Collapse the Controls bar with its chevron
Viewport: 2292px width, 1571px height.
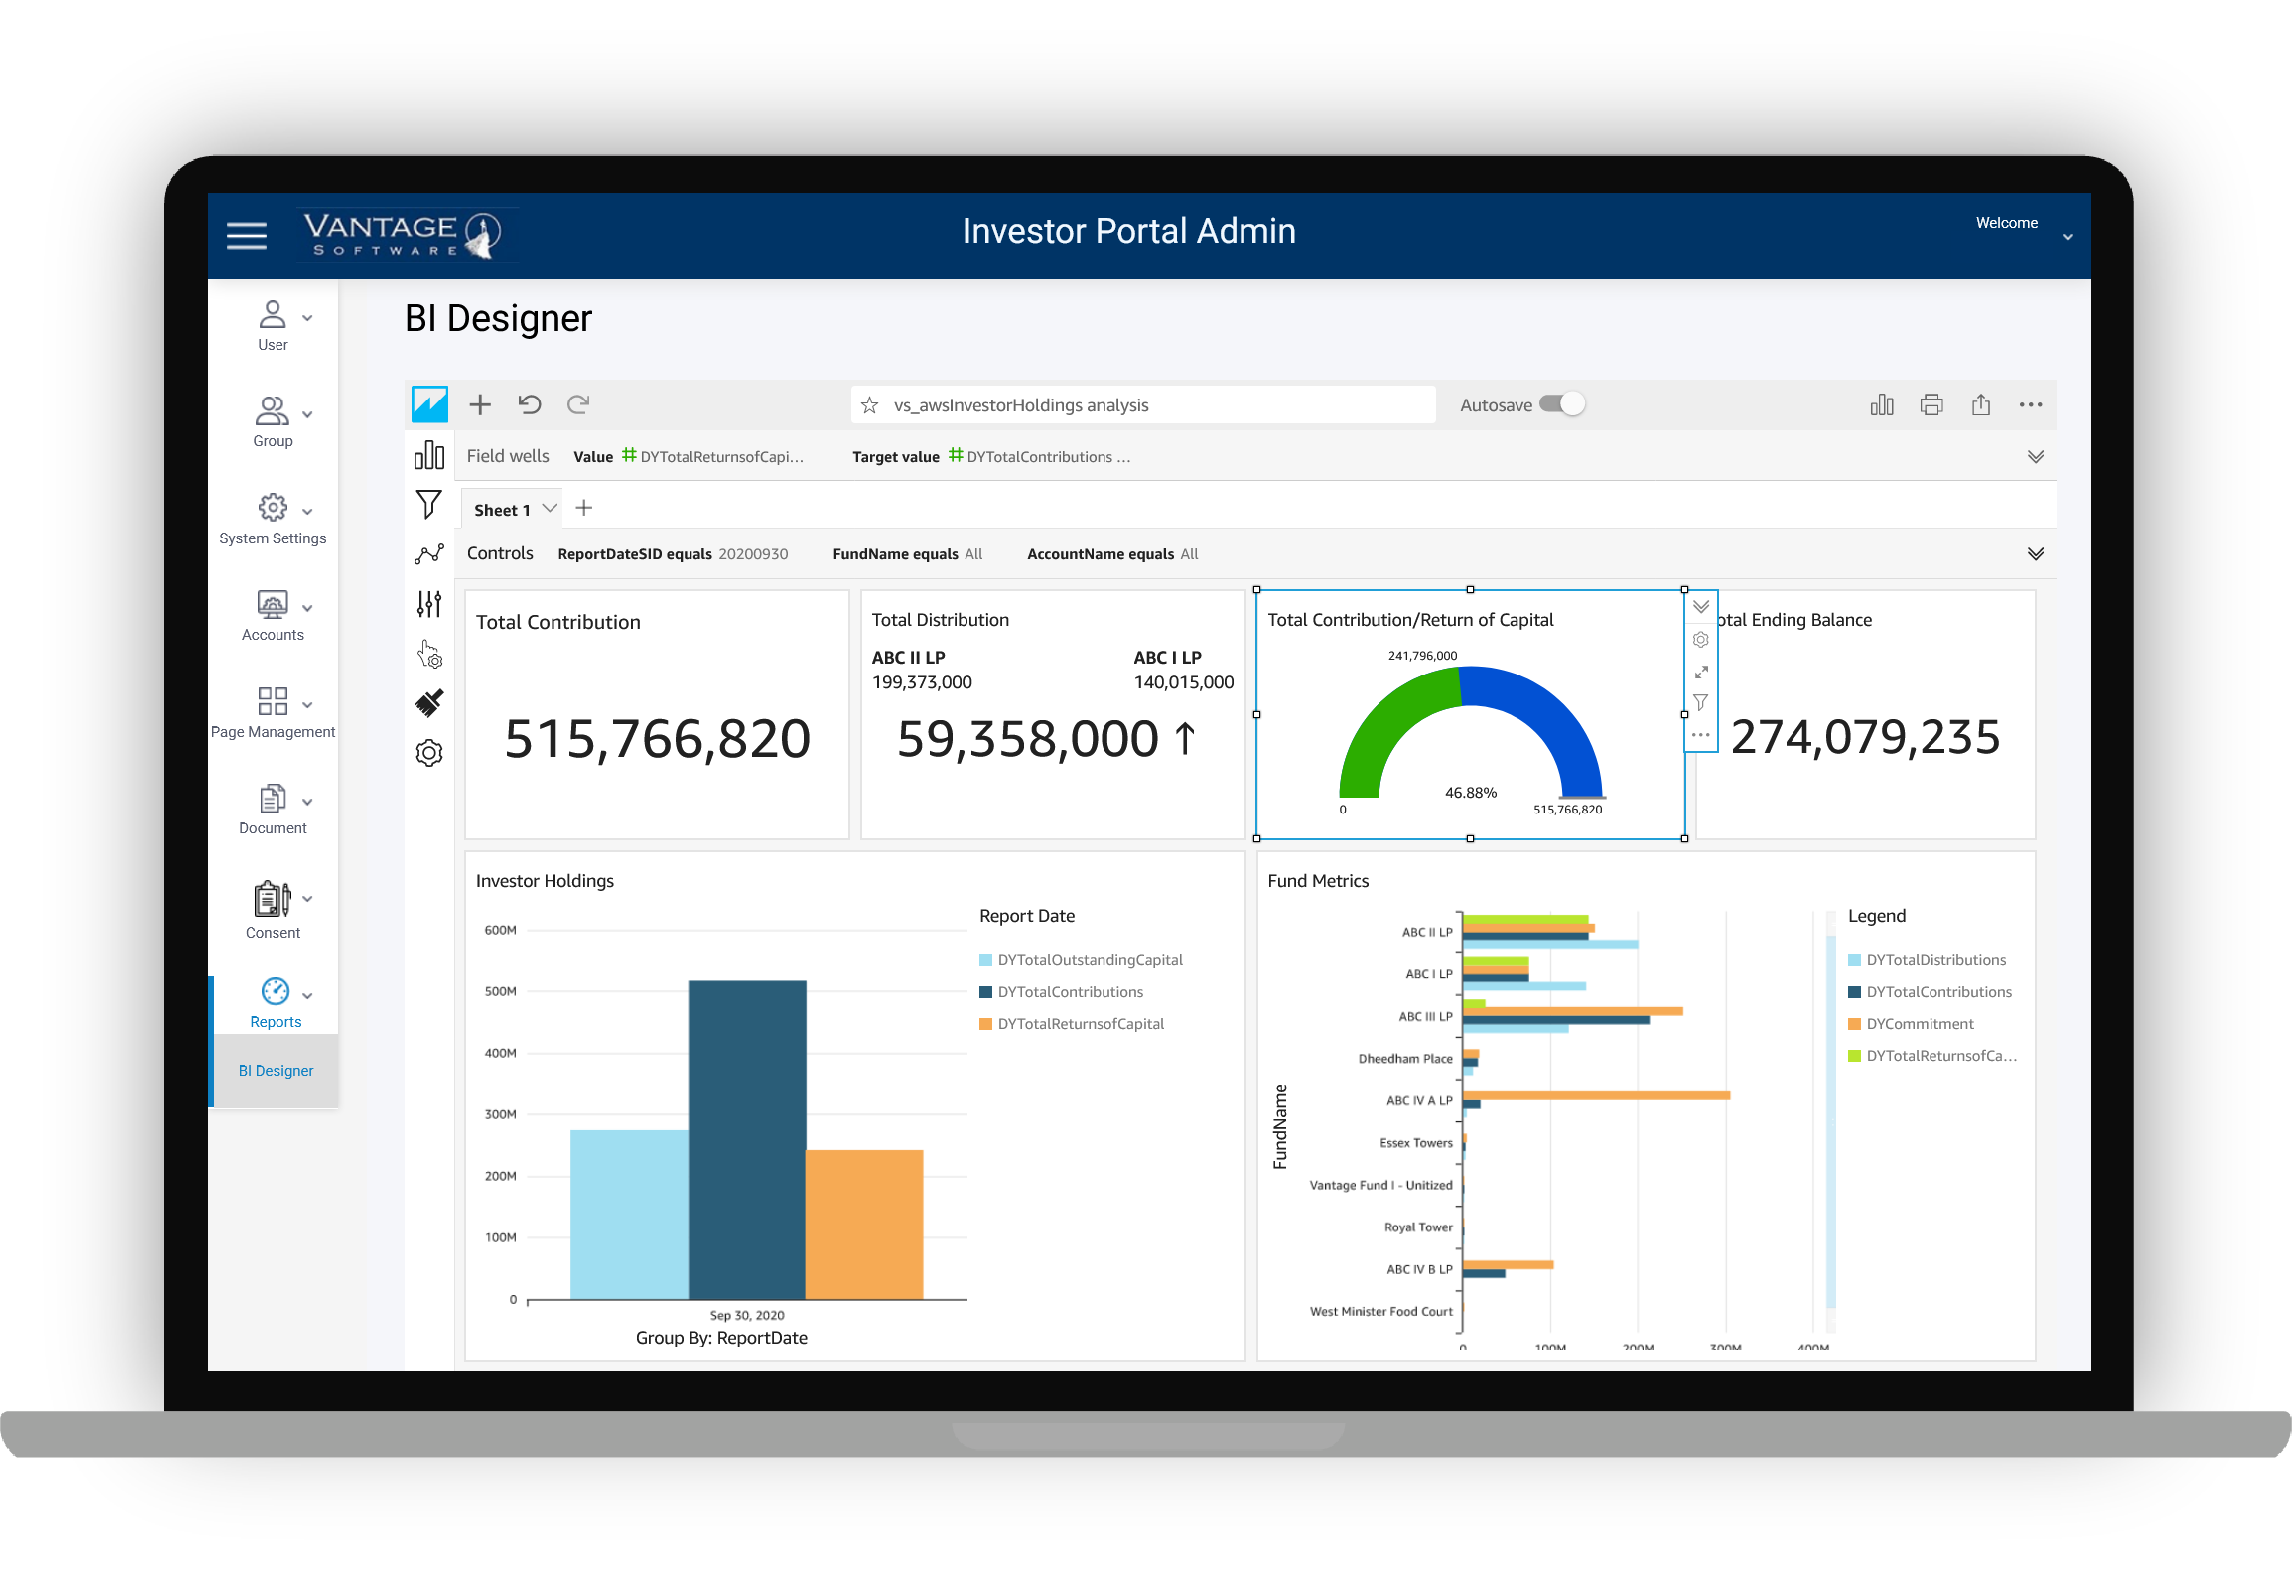(x=2036, y=553)
